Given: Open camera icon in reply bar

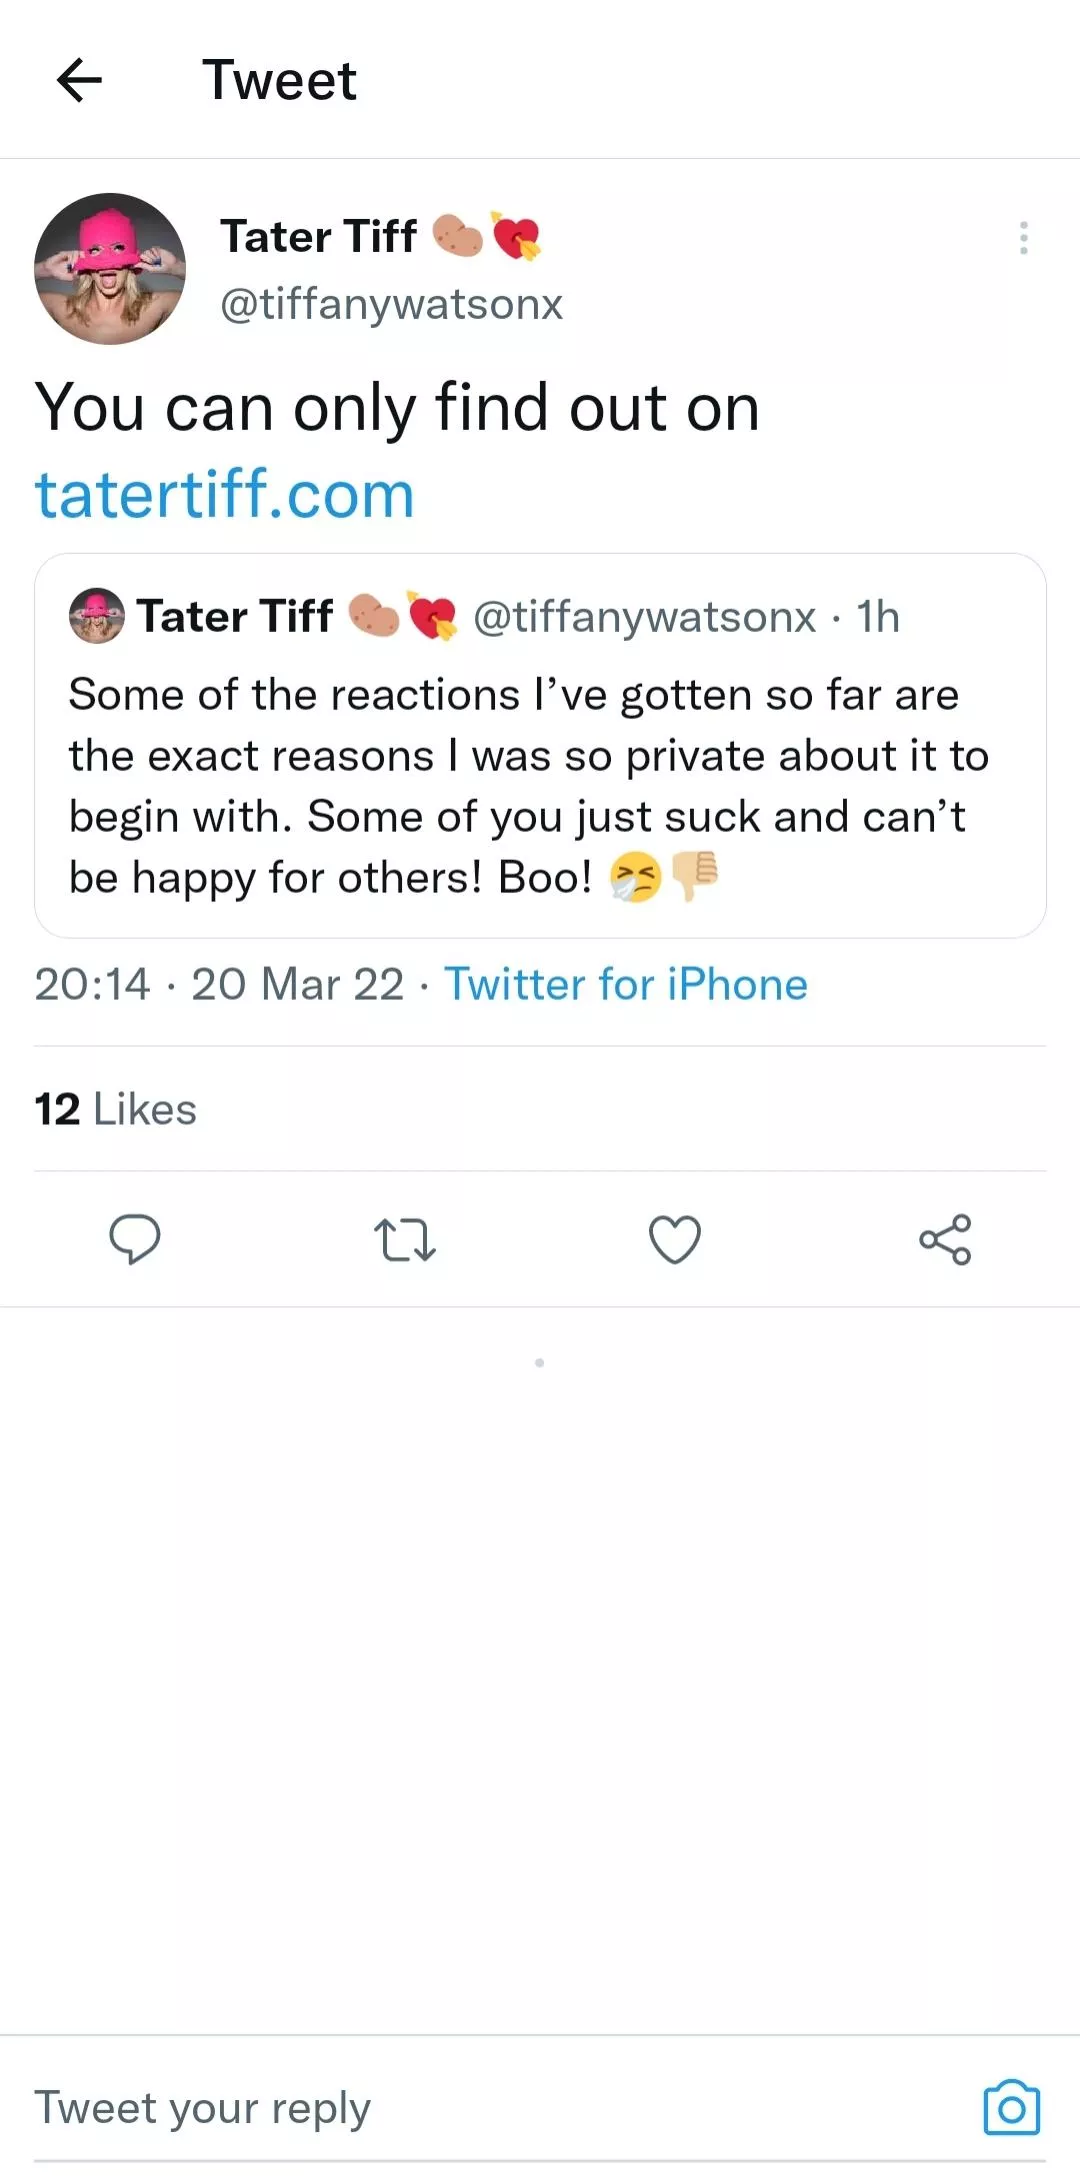Looking at the screenshot, I should 1011,2108.
